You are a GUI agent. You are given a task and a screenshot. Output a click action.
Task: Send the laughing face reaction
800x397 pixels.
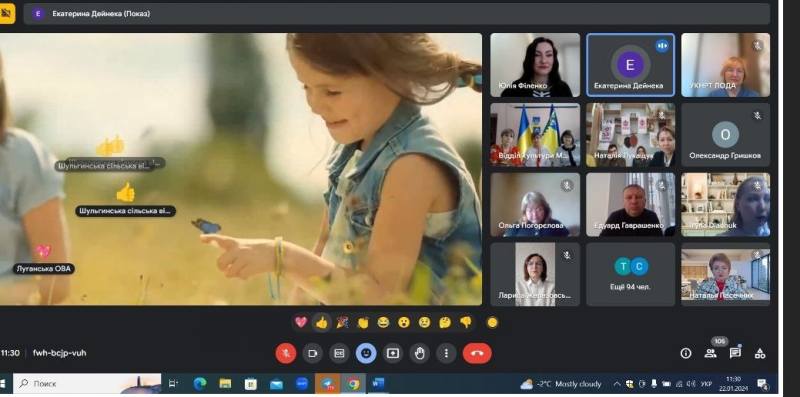pos(383,322)
